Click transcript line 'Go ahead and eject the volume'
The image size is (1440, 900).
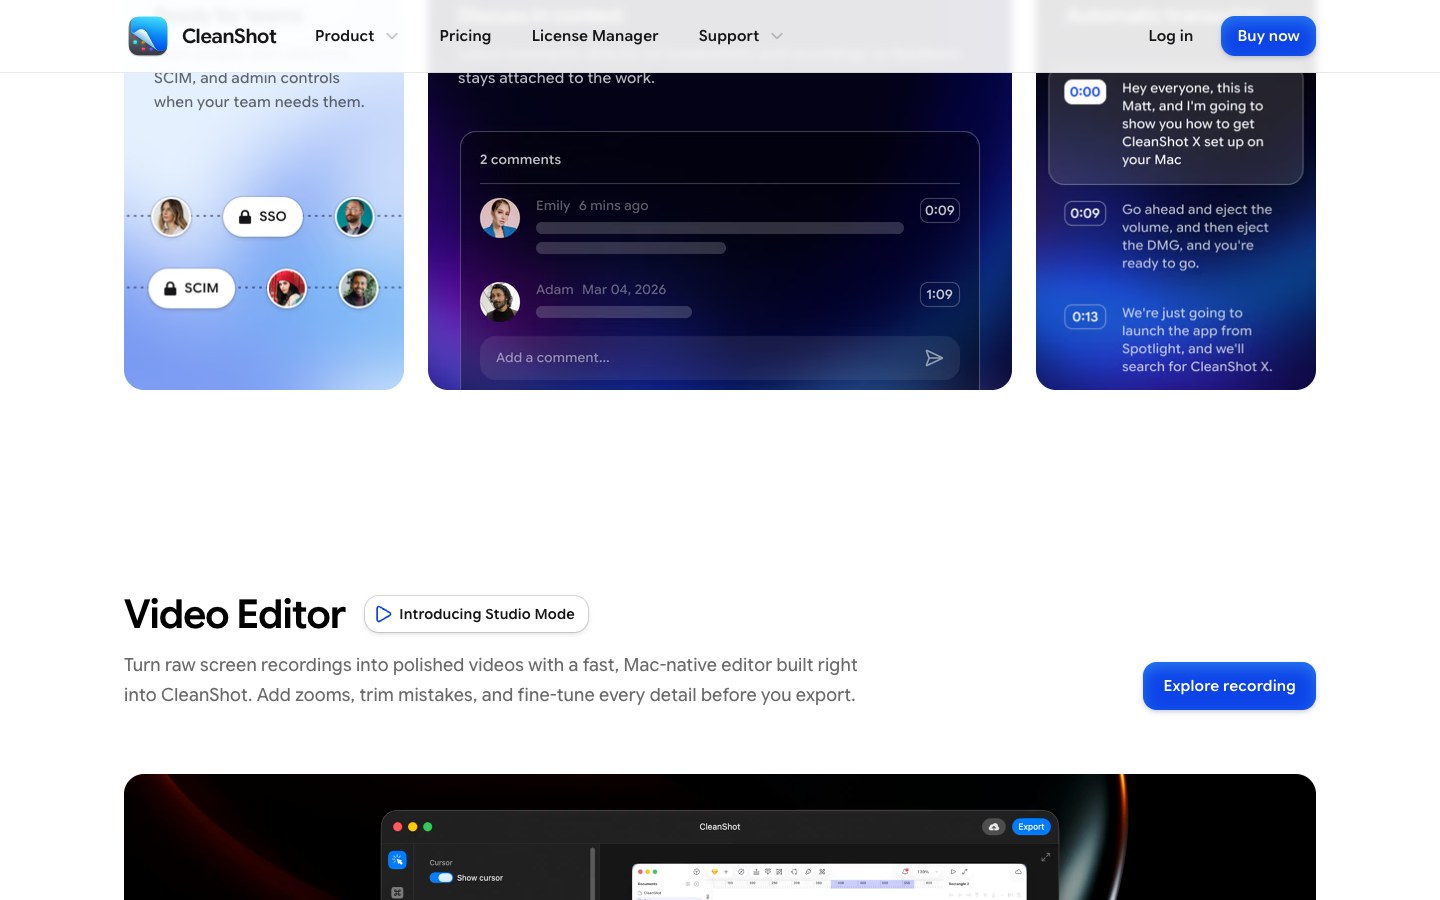[1197, 236]
